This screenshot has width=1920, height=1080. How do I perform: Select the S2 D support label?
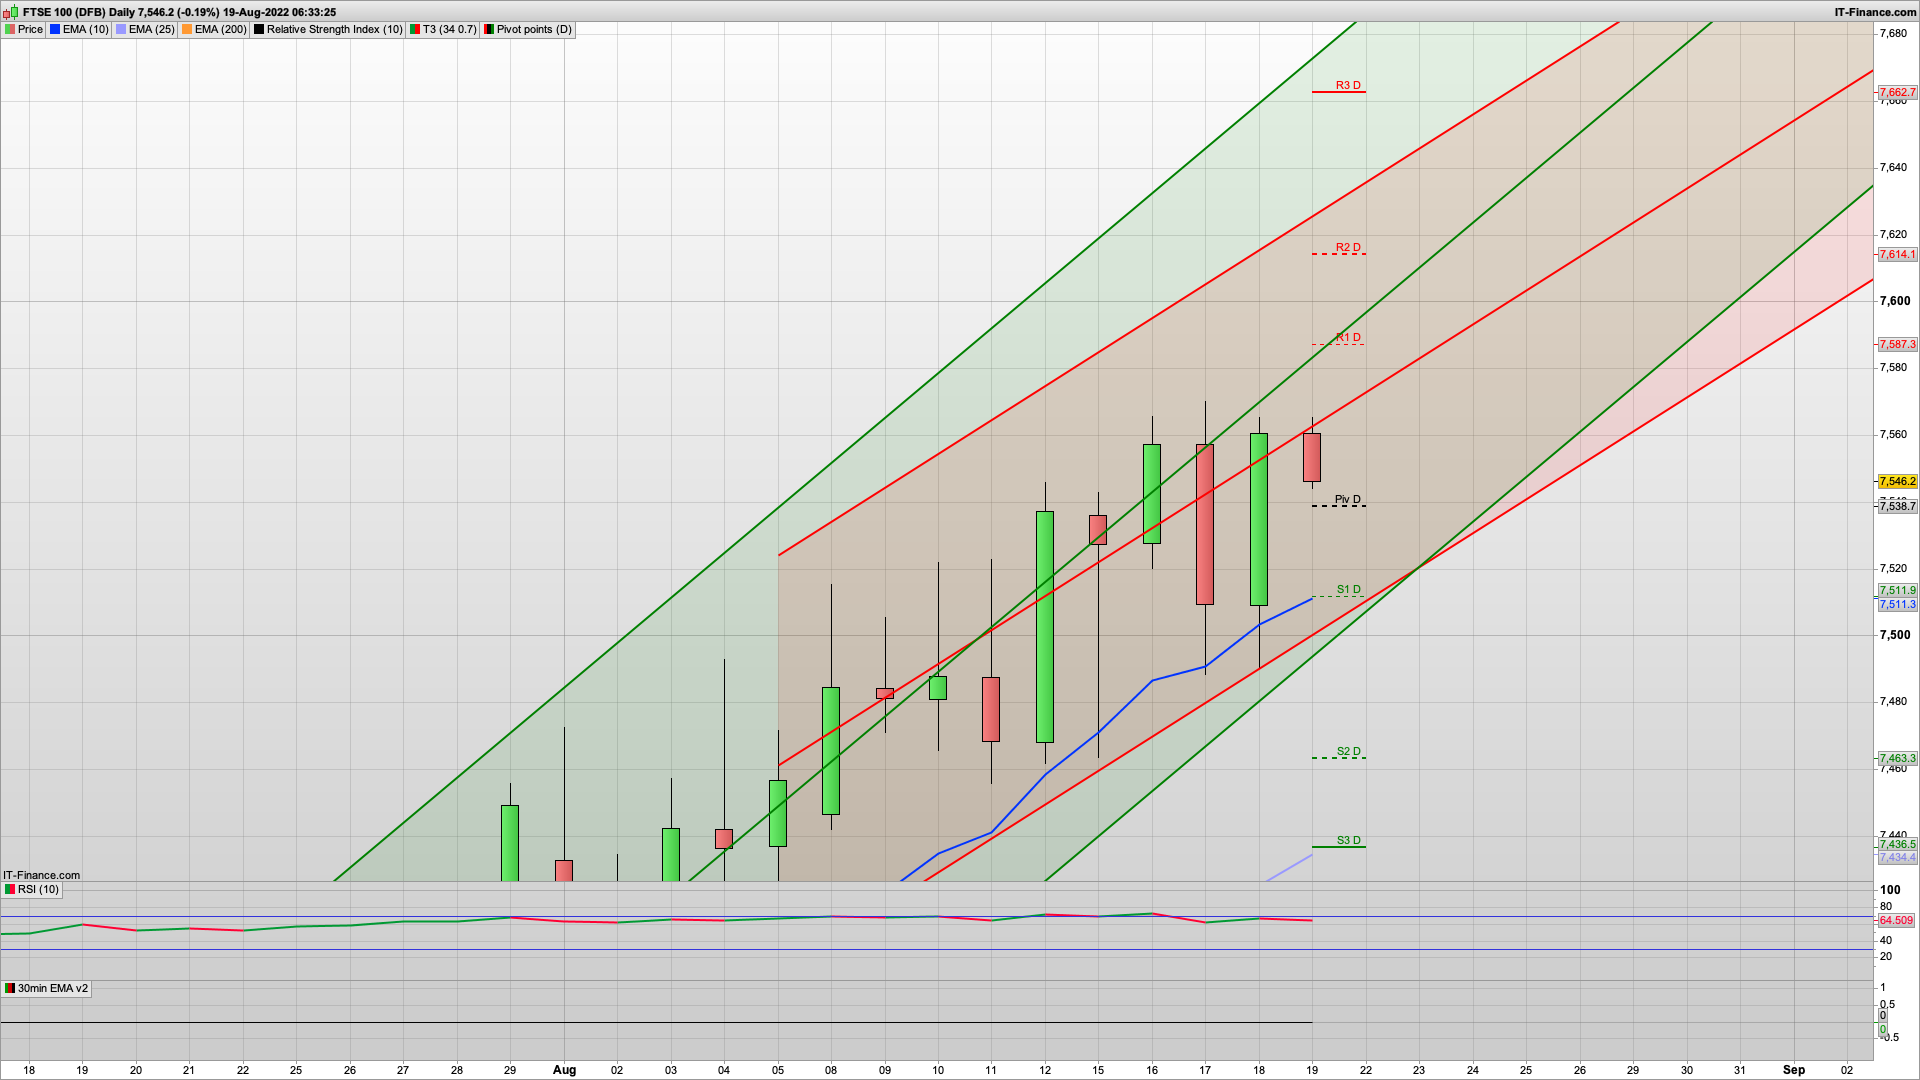coord(1349,751)
